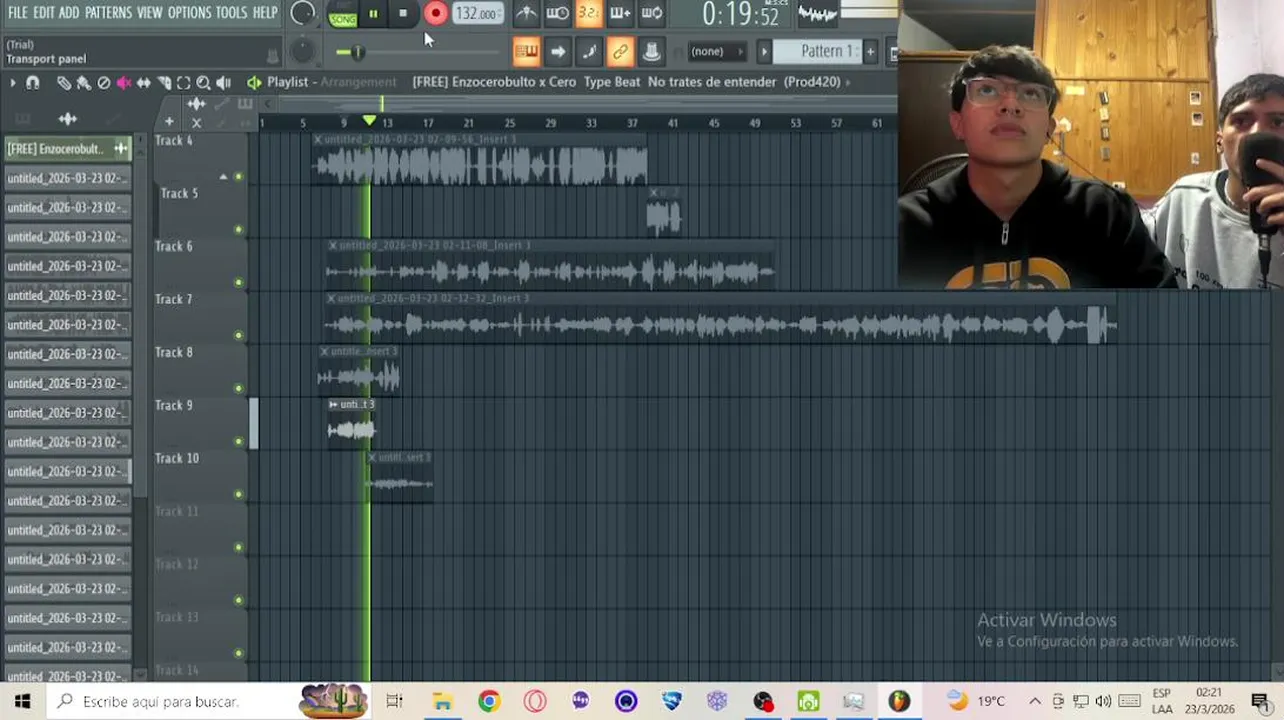Image resolution: width=1284 pixels, height=720 pixels.
Task: Toggle the Pat/Song mode switch
Action: [x=343, y=14]
